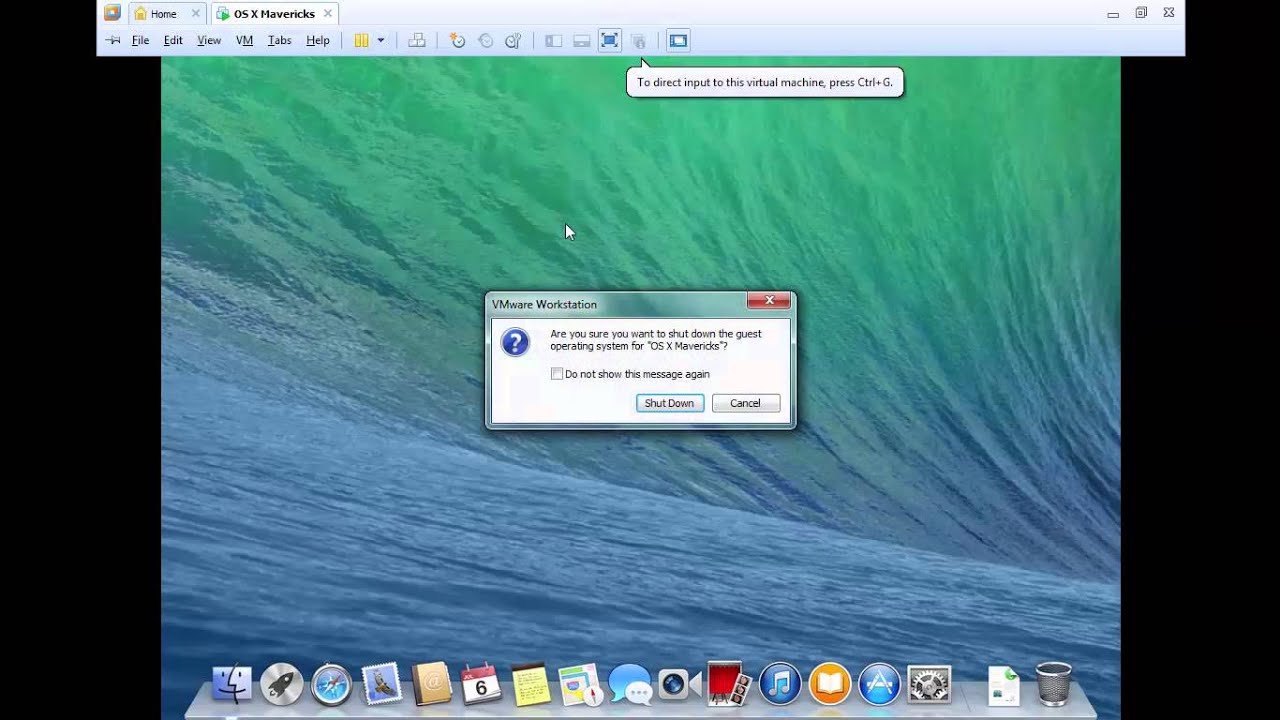Open the File menu
Viewport: 1280px width, 720px height.
141,41
